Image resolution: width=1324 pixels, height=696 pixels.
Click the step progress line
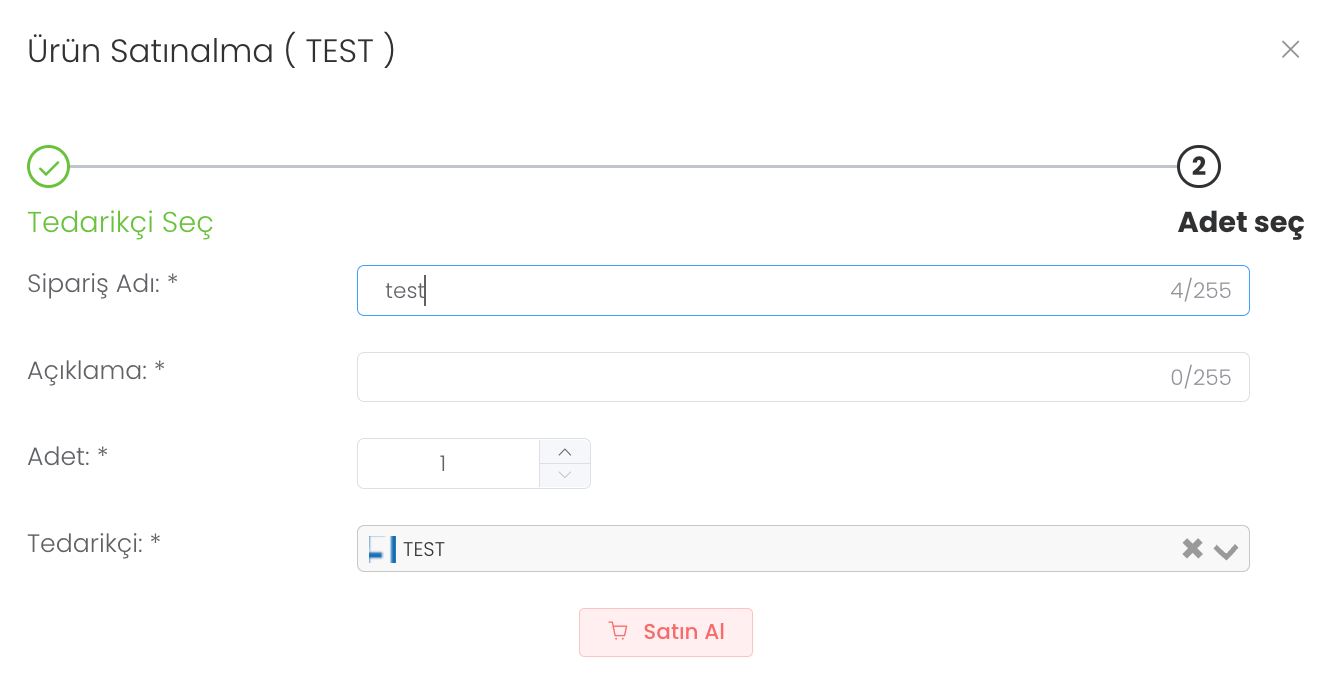(x=620, y=167)
